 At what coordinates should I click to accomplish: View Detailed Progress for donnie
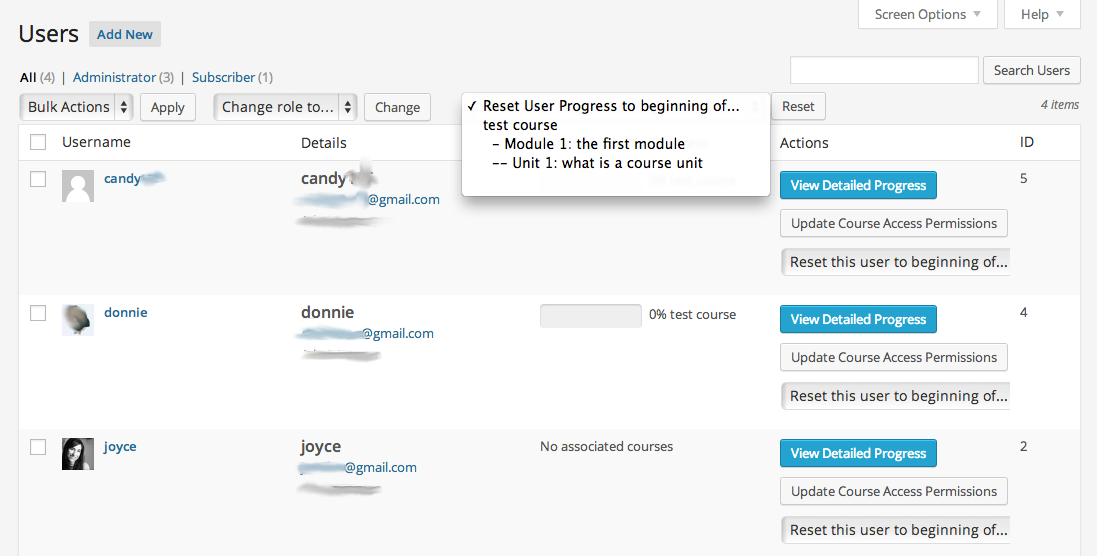pyautogui.click(x=858, y=319)
